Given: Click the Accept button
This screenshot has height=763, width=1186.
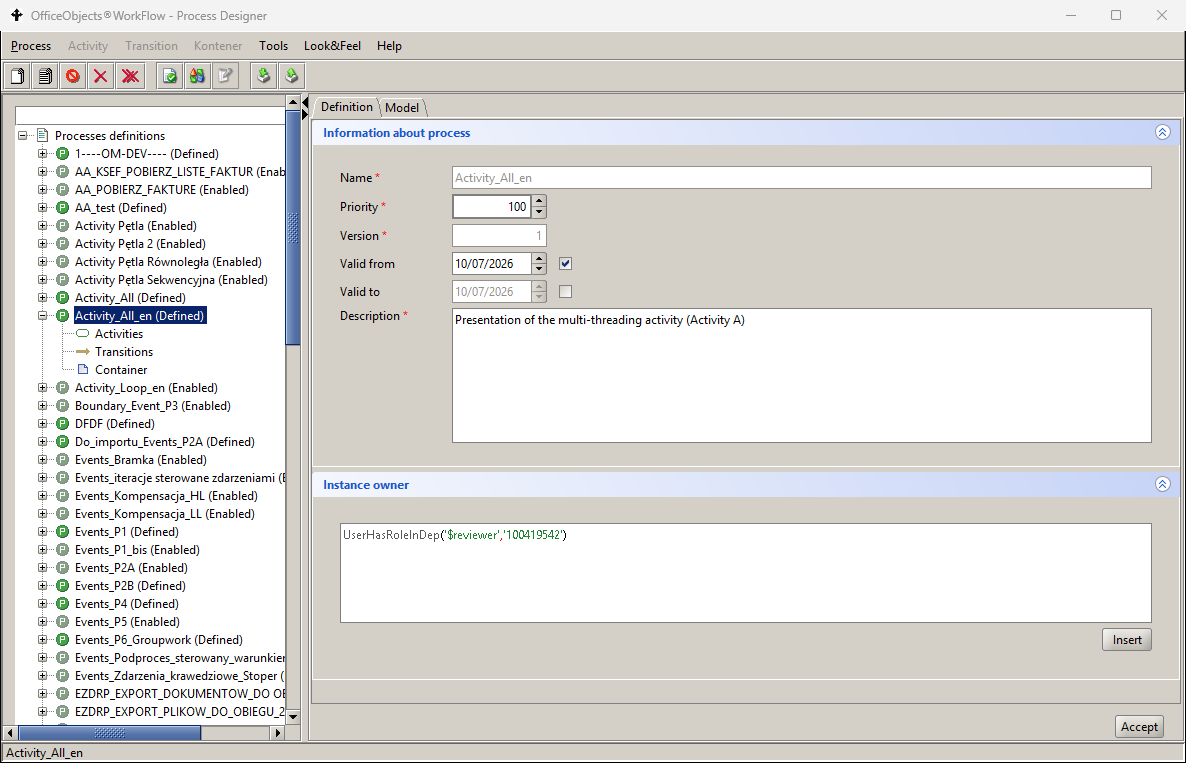Looking at the screenshot, I should click(1139, 727).
